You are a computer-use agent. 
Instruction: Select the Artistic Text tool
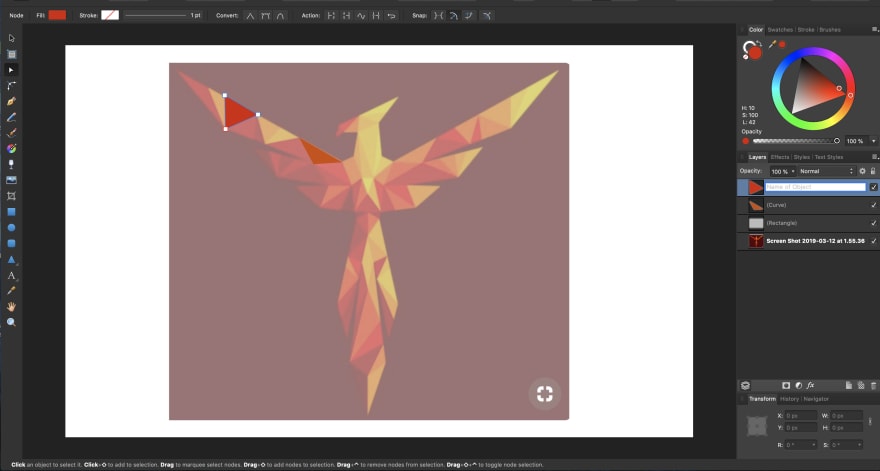click(x=11, y=275)
